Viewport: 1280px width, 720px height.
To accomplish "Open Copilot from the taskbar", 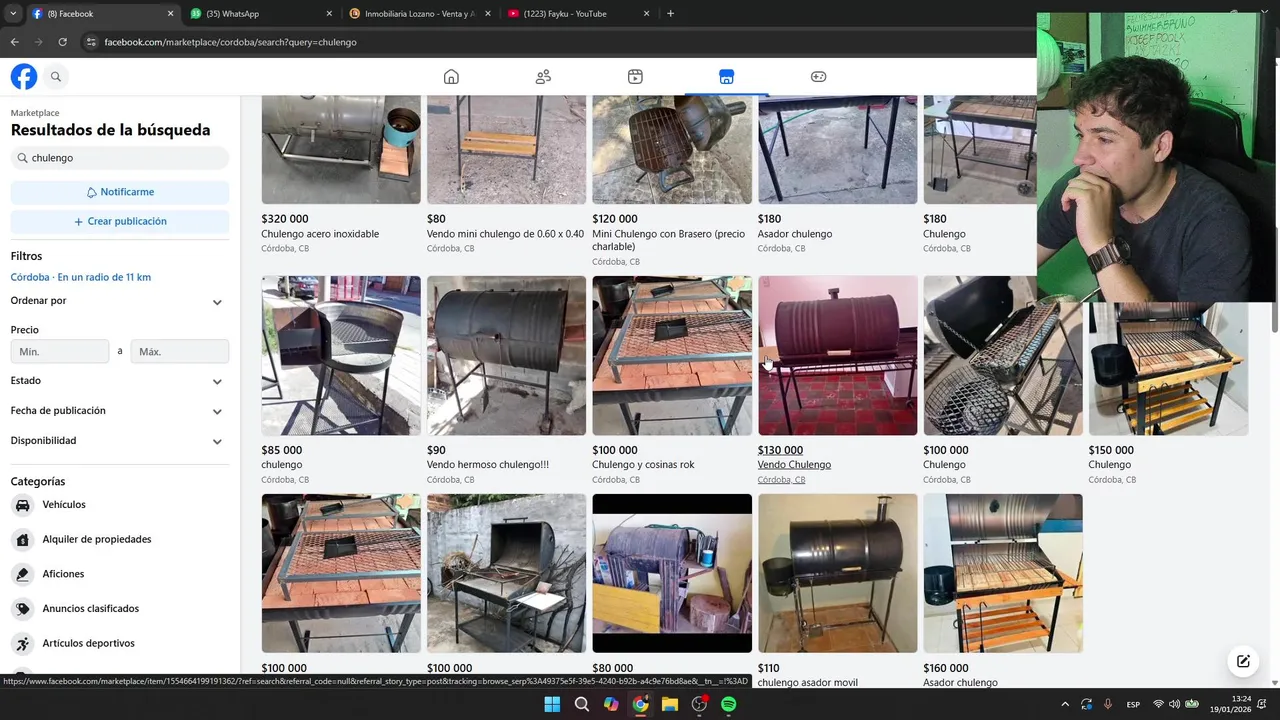I will 611,704.
